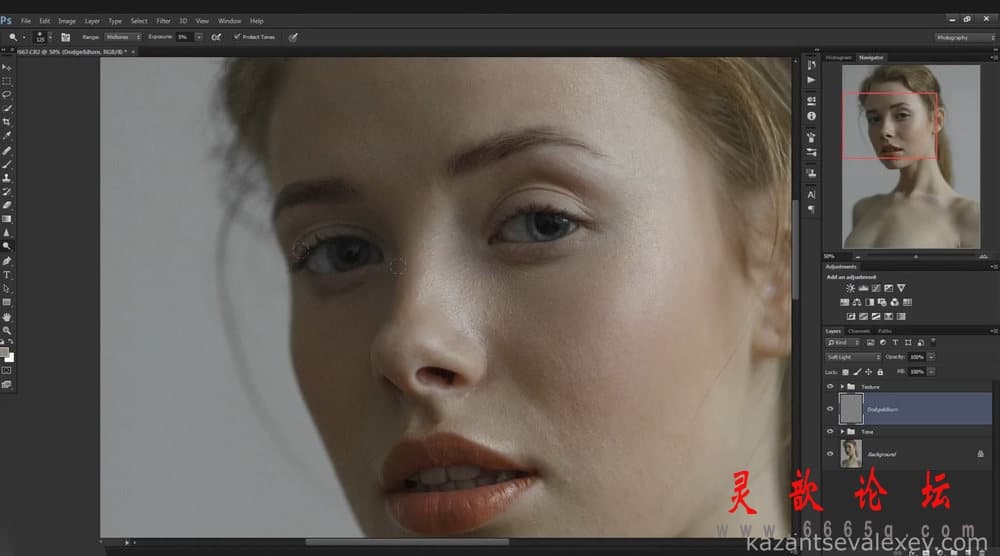Viewport: 1000px width, 556px height.
Task: Toggle tablet pressure for size button
Action: 293,38
